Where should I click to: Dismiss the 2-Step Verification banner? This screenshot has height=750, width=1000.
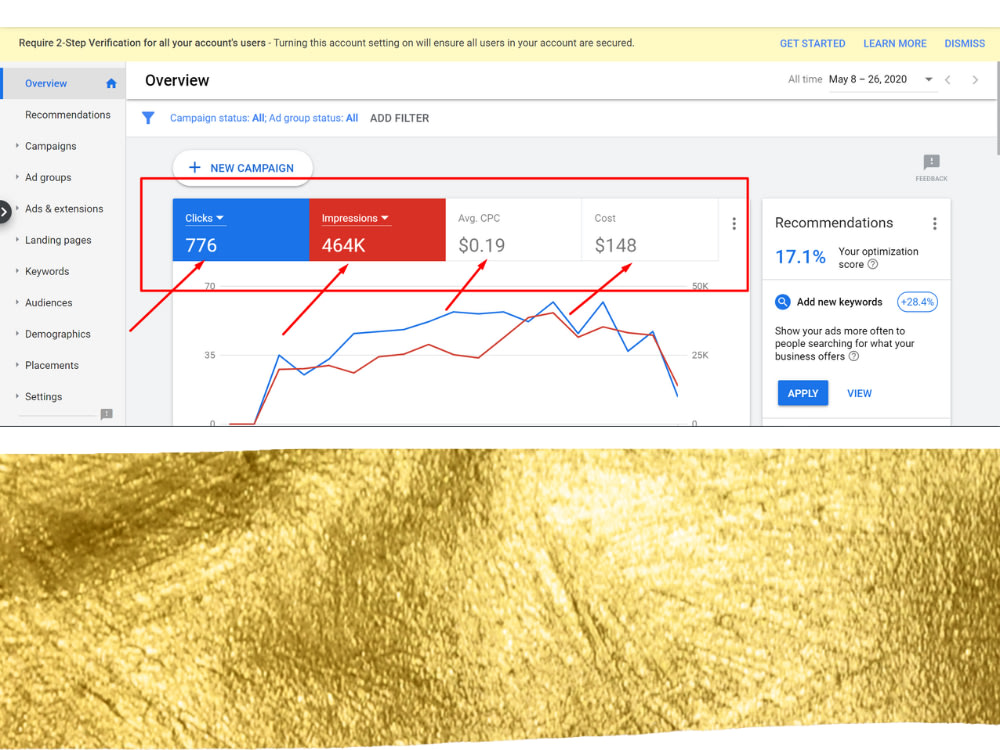964,43
